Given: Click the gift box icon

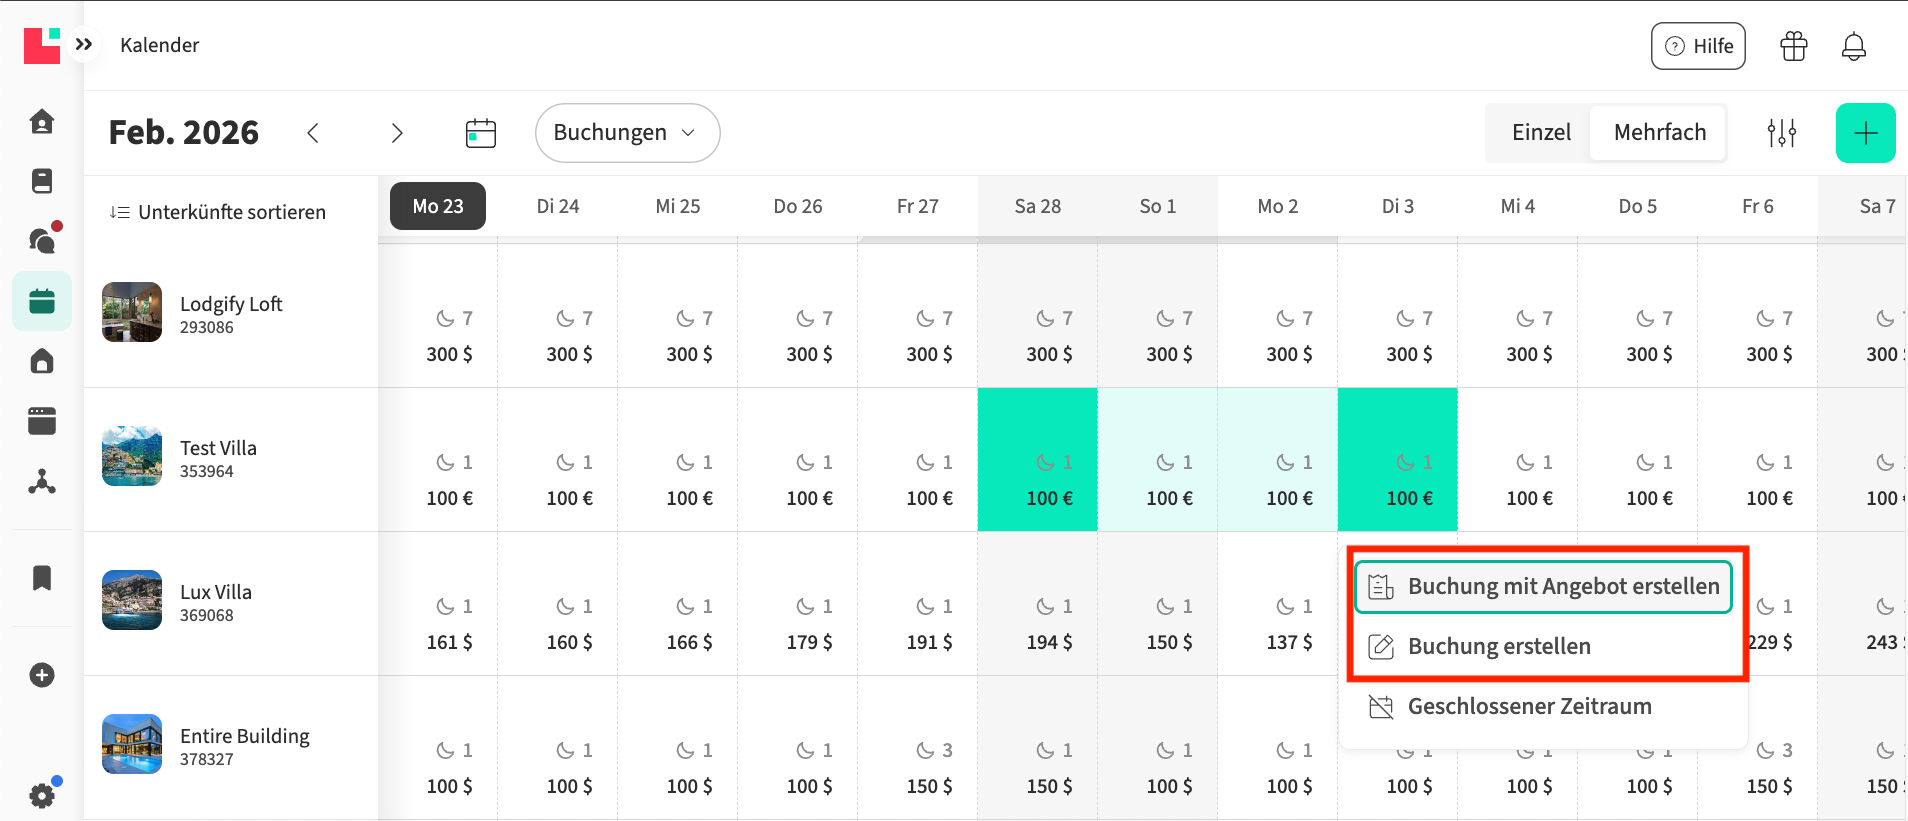Looking at the screenshot, I should [x=1794, y=46].
